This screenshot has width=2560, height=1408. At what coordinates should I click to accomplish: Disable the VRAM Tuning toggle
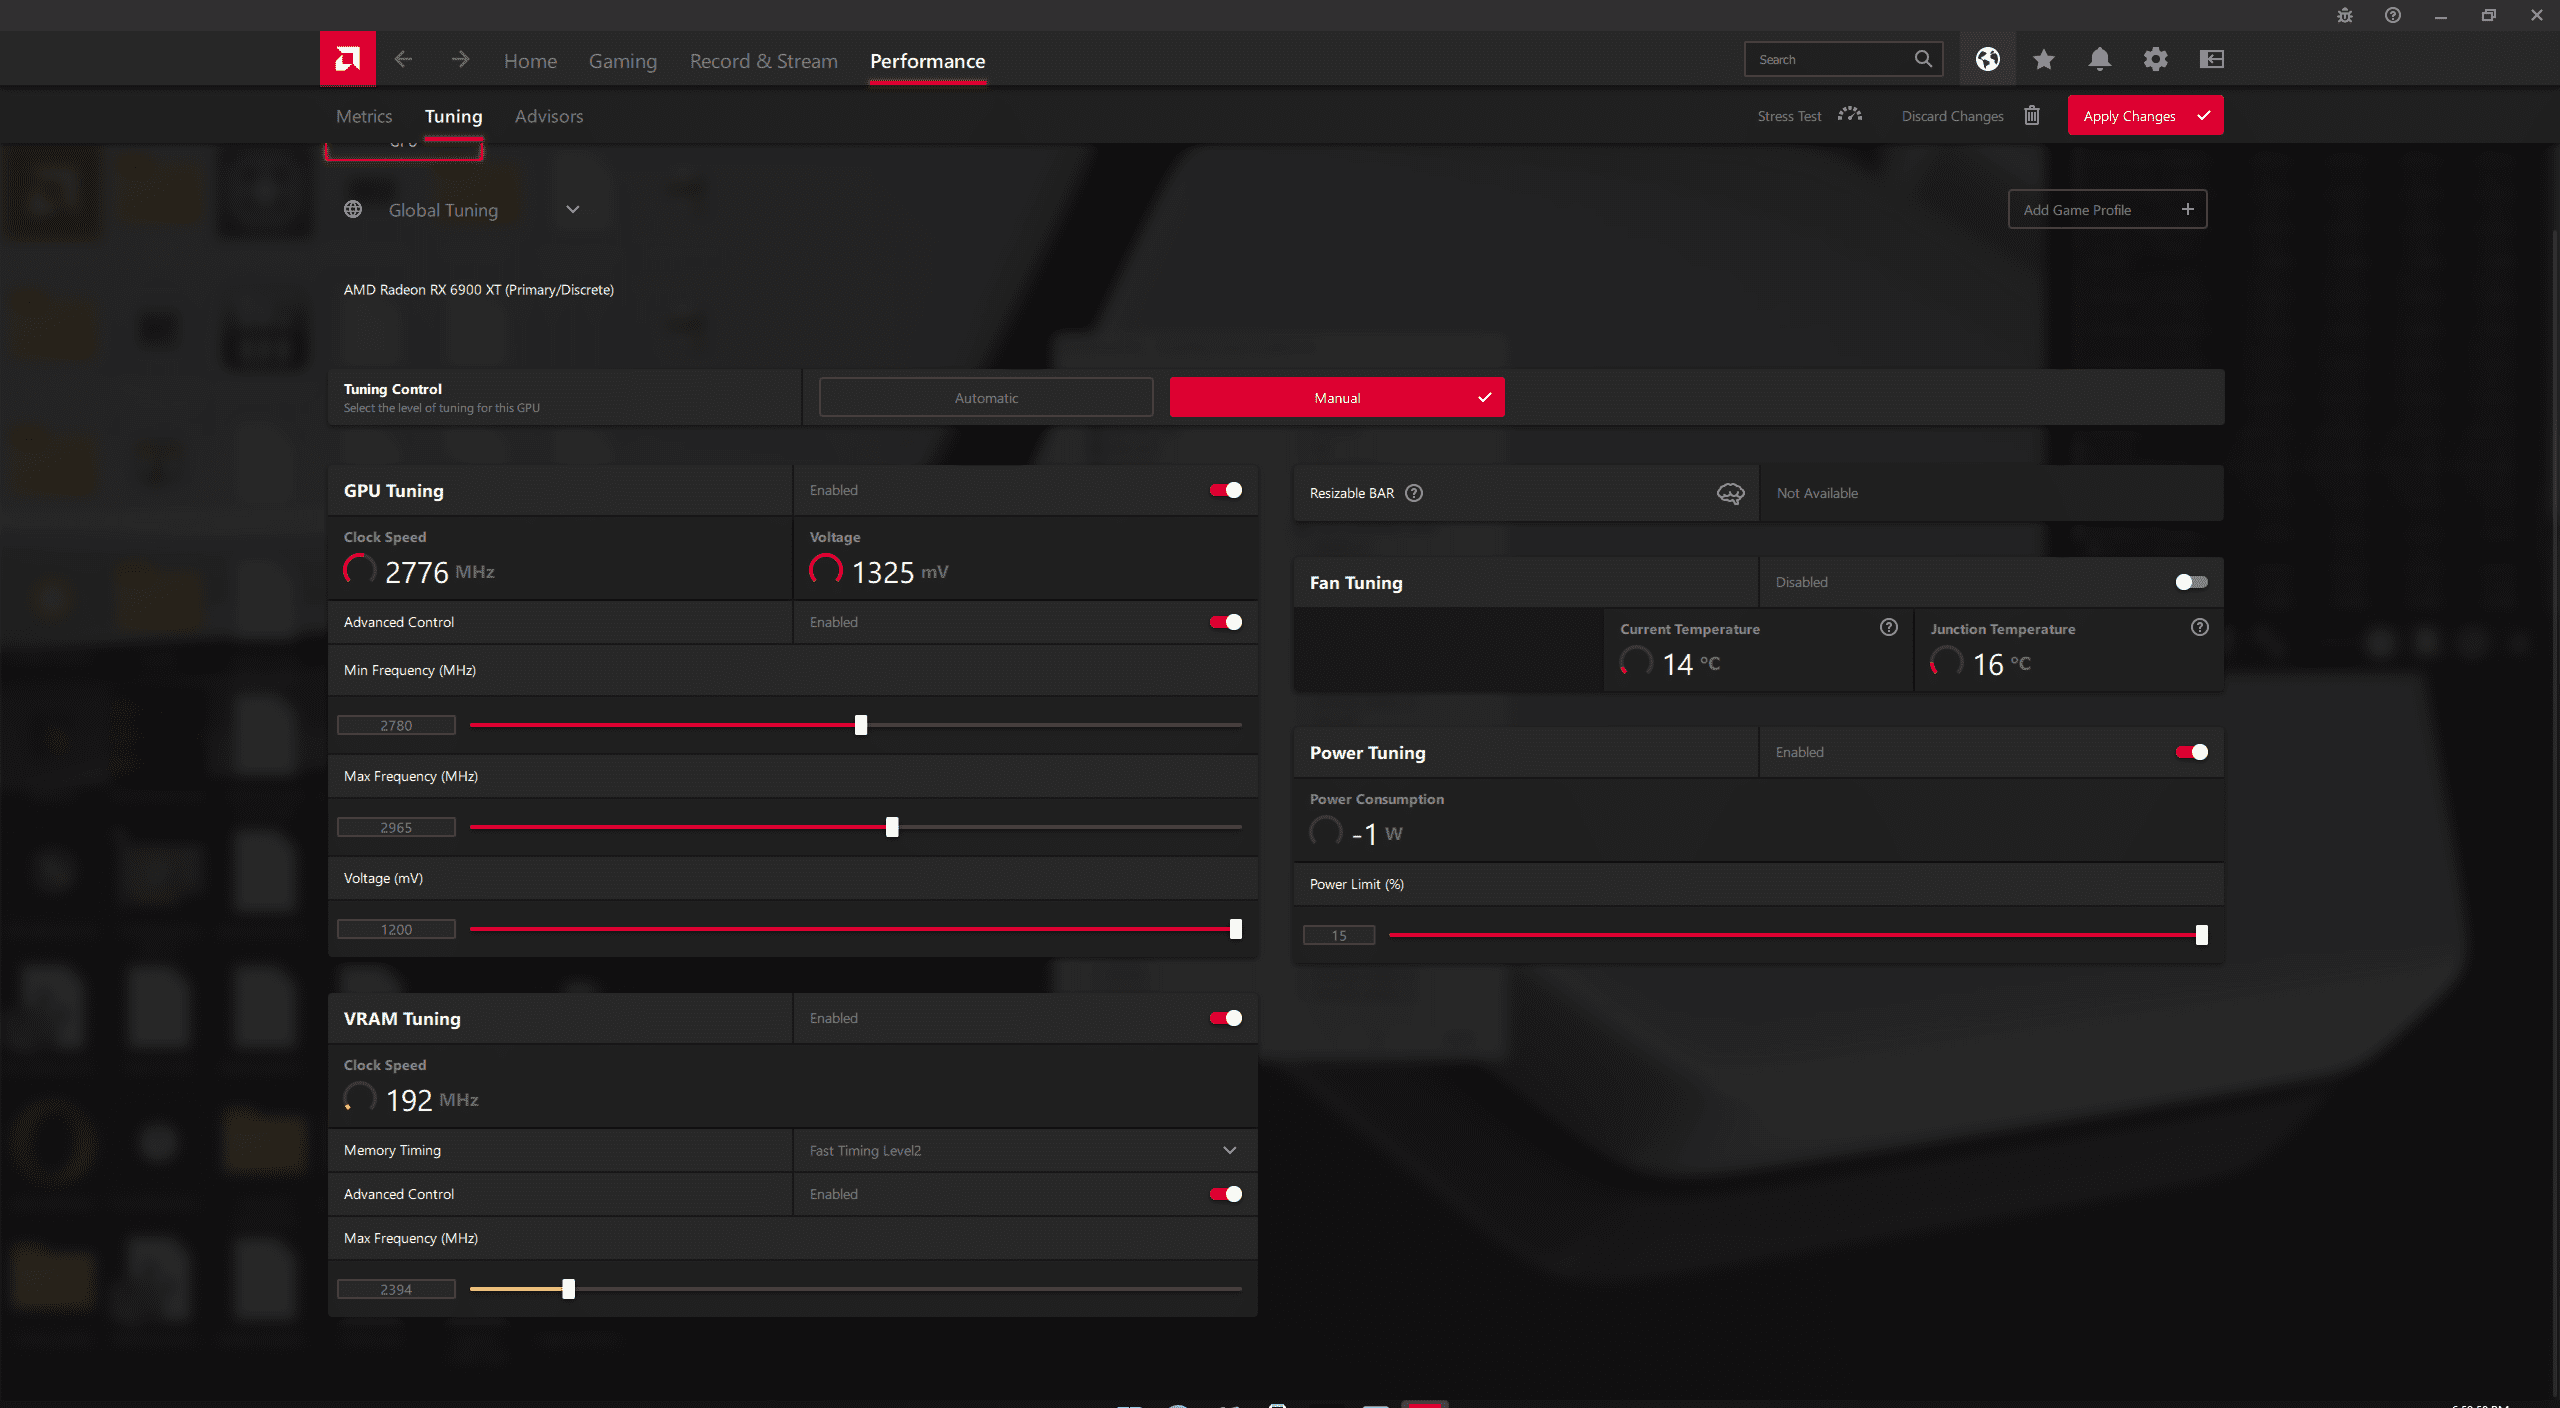(1226, 1018)
